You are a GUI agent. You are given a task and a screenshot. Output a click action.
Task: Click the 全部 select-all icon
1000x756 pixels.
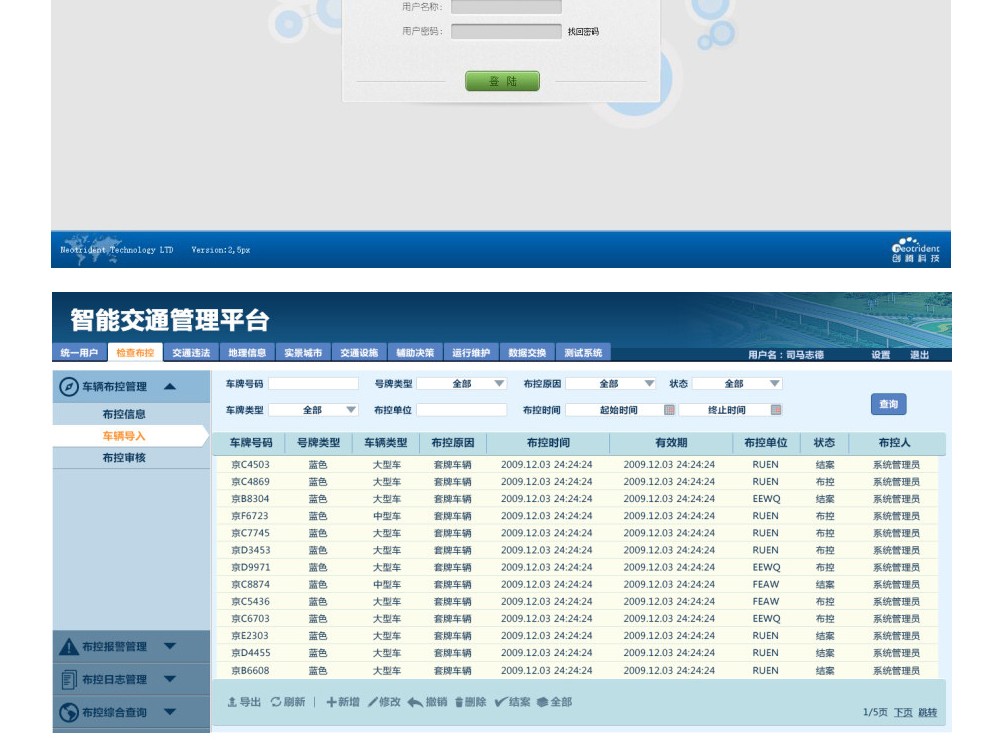click(x=543, y=702)
